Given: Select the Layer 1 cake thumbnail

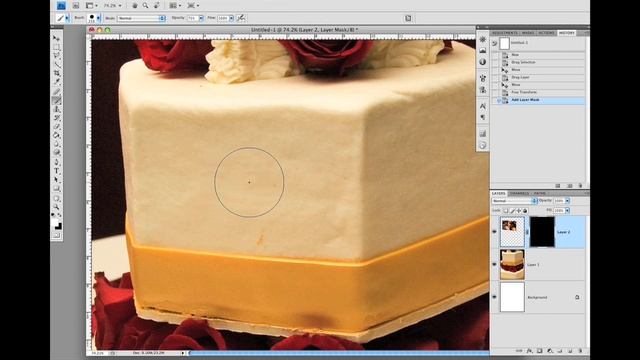Looking at the screenshot, I should (x=512, y=264).
